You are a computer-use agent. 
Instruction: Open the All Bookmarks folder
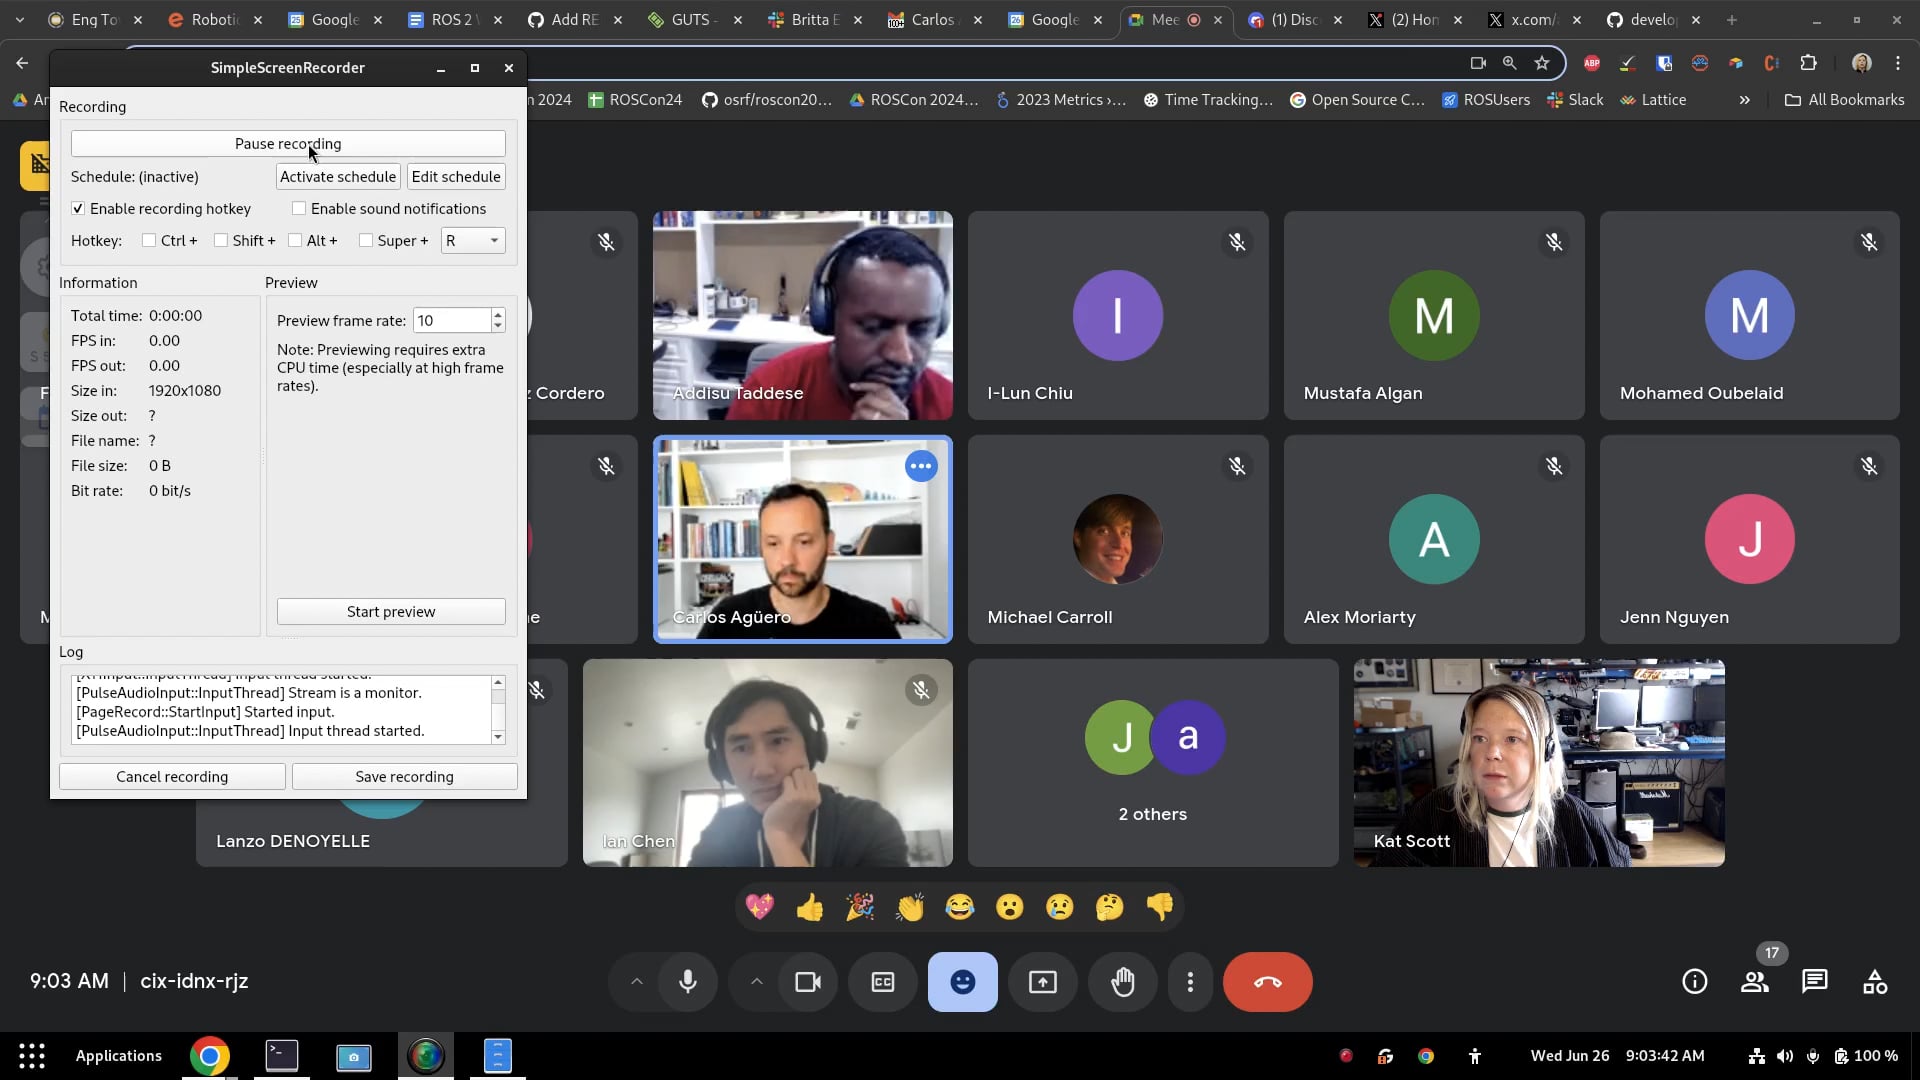coord(1845,100)
